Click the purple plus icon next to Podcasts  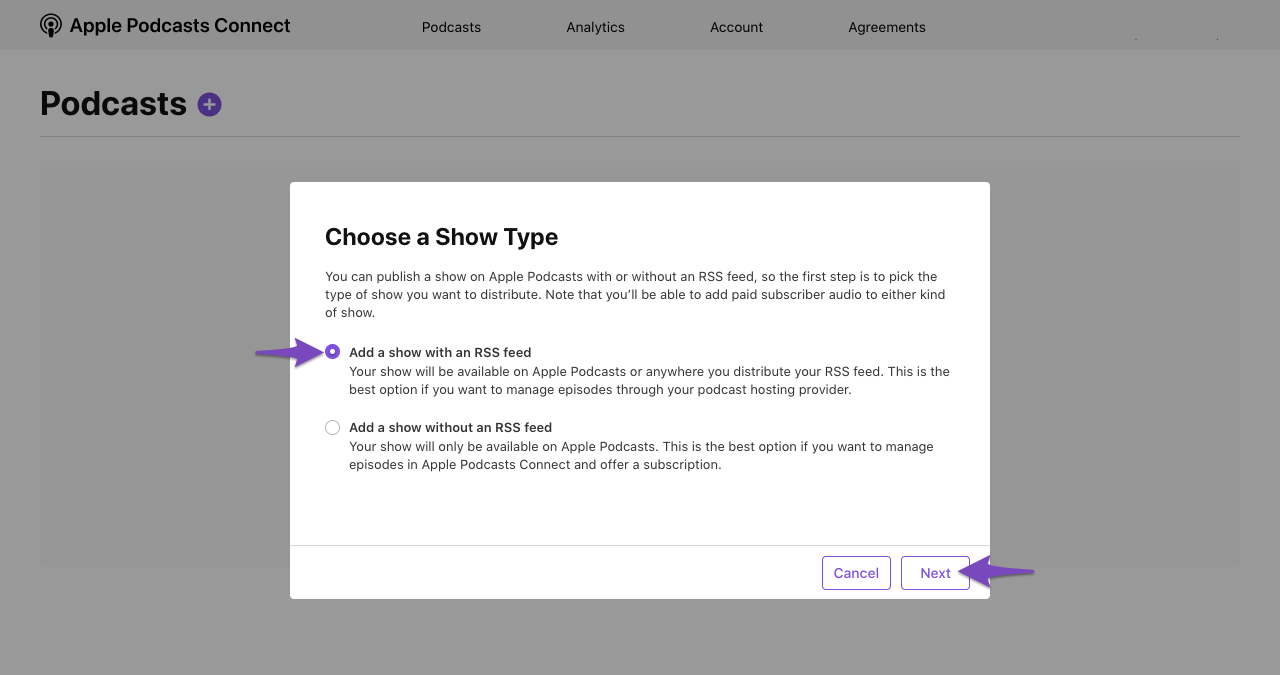coord(209,104)
